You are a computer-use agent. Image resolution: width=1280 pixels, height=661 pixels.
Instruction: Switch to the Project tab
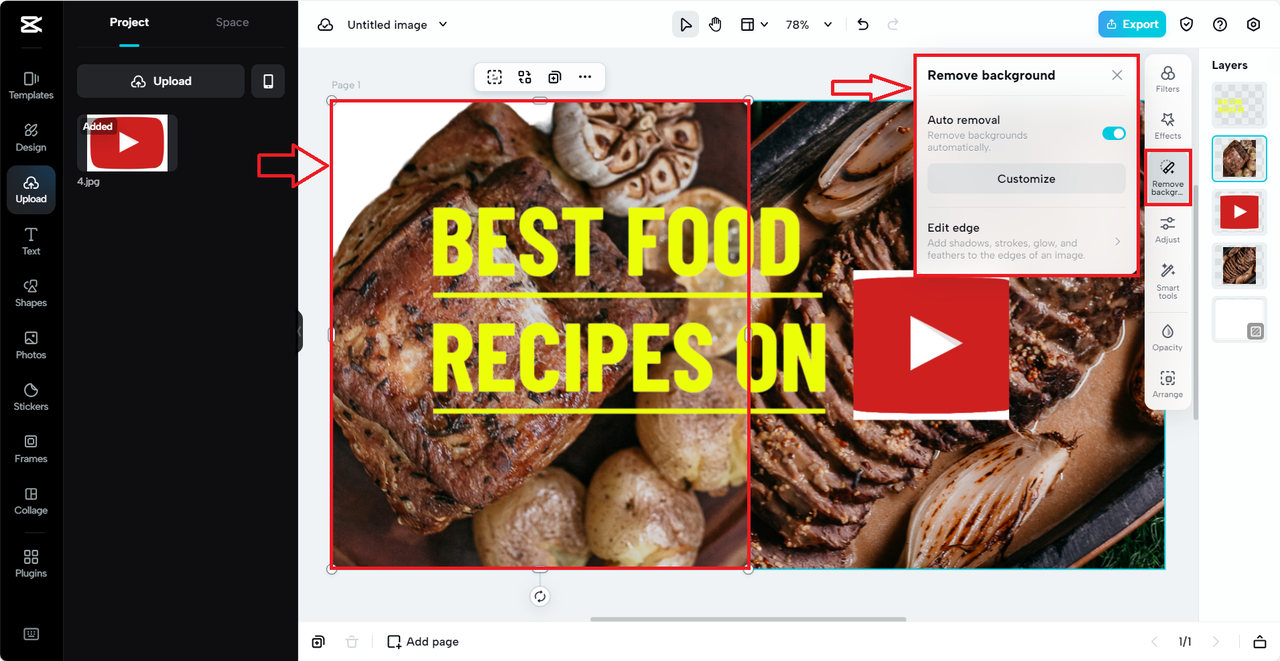[129, 22]
